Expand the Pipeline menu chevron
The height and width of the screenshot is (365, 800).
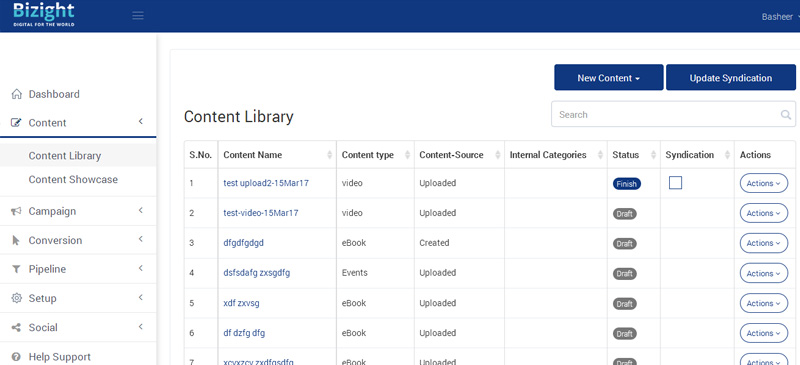[x=141, y=268]
